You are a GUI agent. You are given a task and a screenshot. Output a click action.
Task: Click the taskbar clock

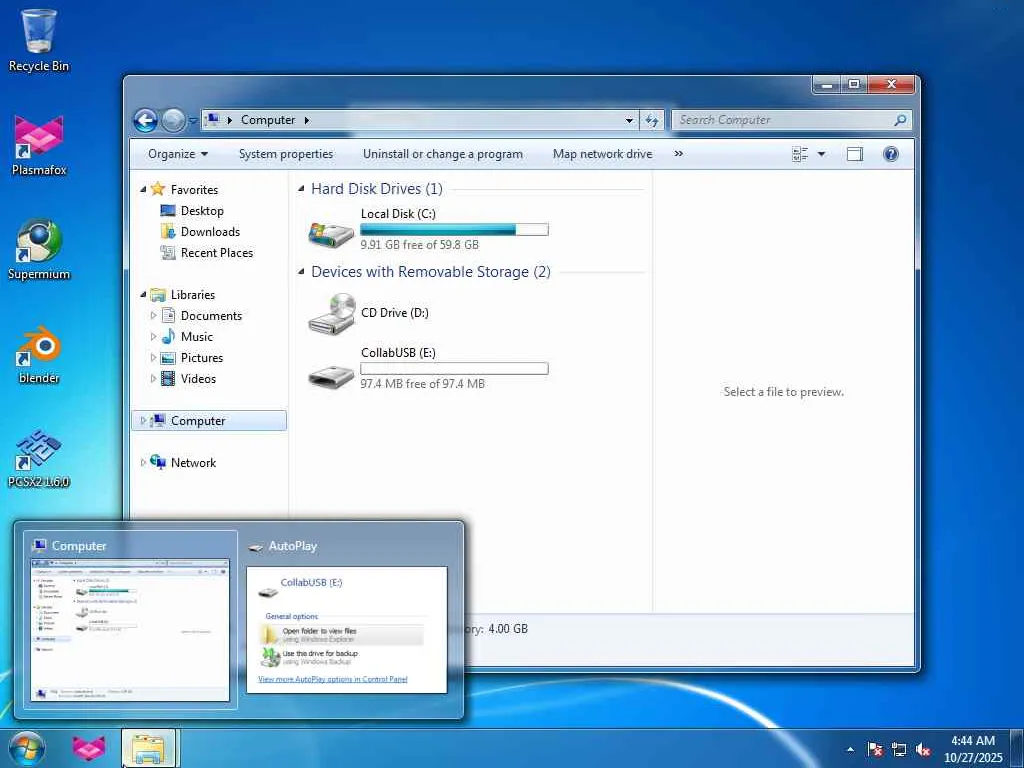pos(972,749)
